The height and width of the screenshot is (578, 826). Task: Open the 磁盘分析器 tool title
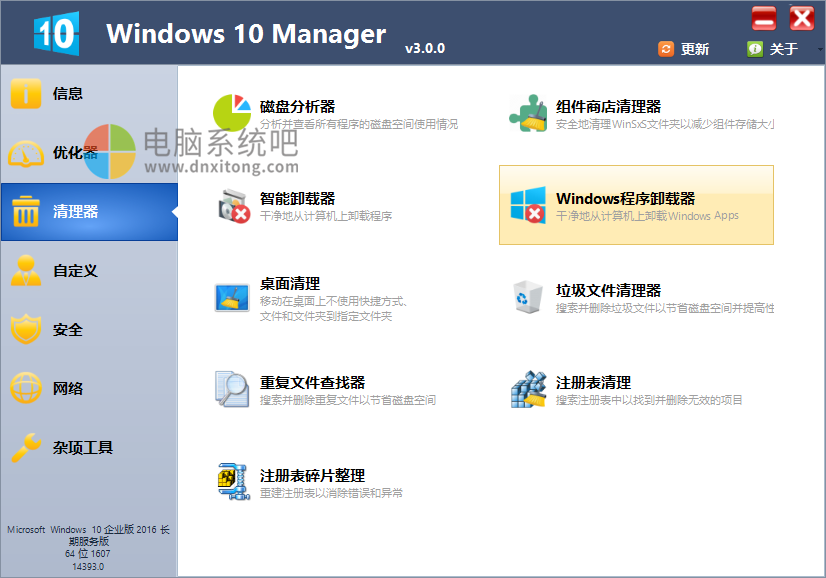pyautogui.click(x=297, y=106)
